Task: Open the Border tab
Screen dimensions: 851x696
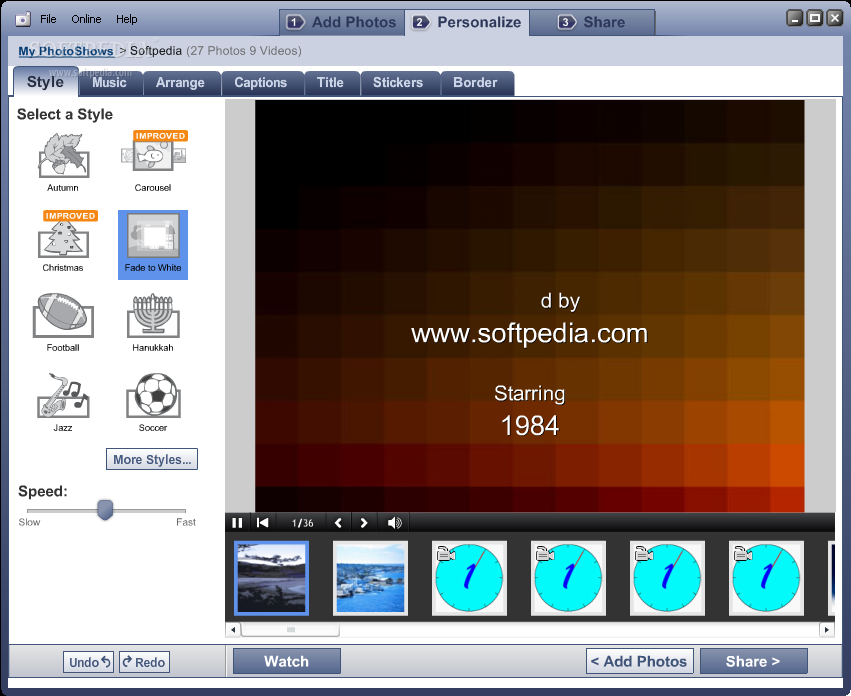Action: 475,83
